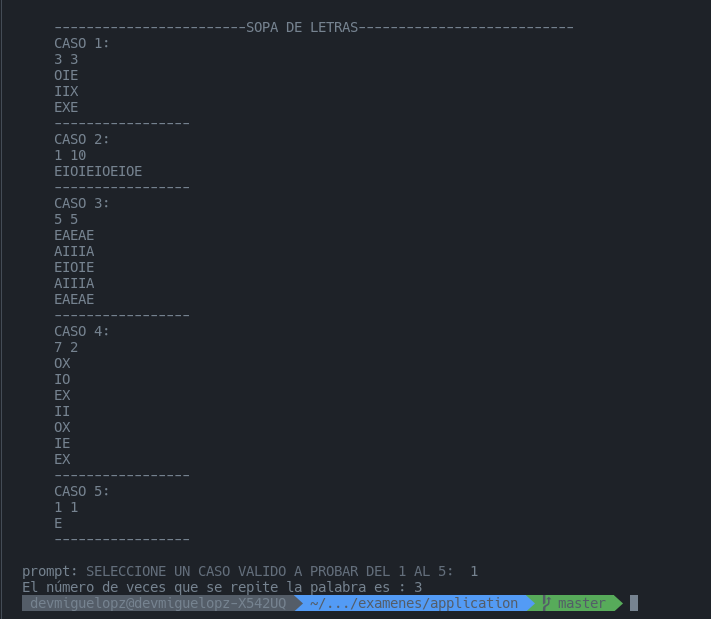Viewport: 711px width, 619px height.
Task: Click the EIOIE row in case 3
Action: pos(74,267)
